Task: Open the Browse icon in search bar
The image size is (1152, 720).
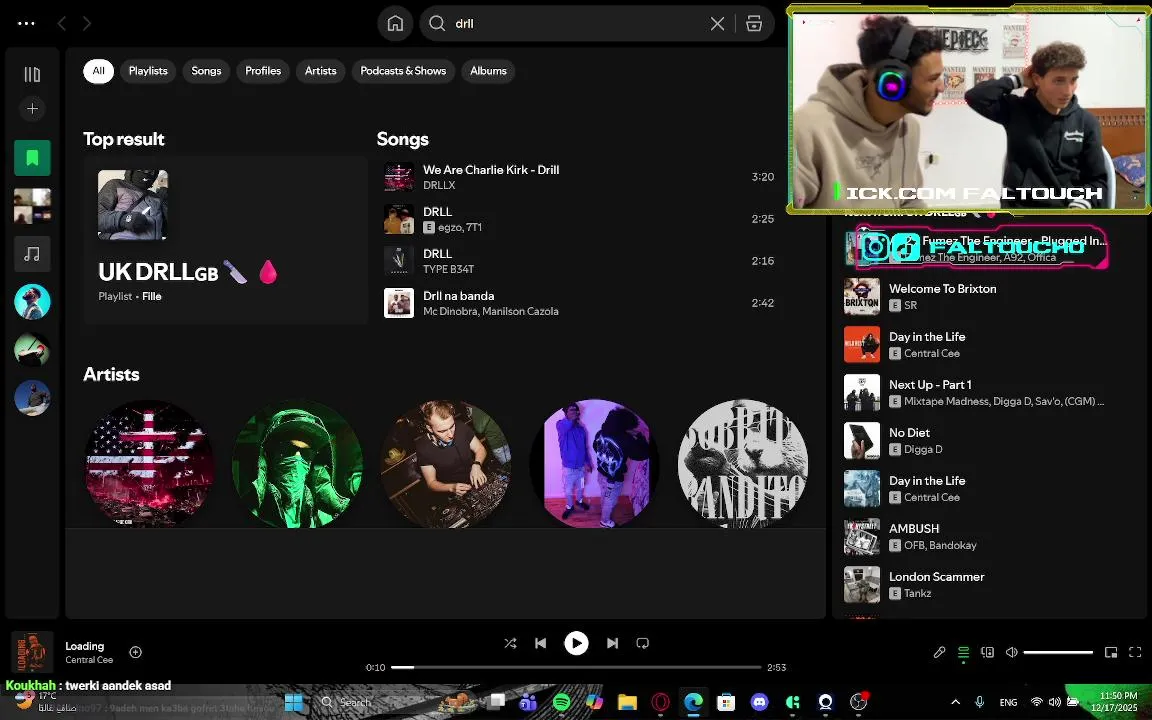Action: point(754,24)
